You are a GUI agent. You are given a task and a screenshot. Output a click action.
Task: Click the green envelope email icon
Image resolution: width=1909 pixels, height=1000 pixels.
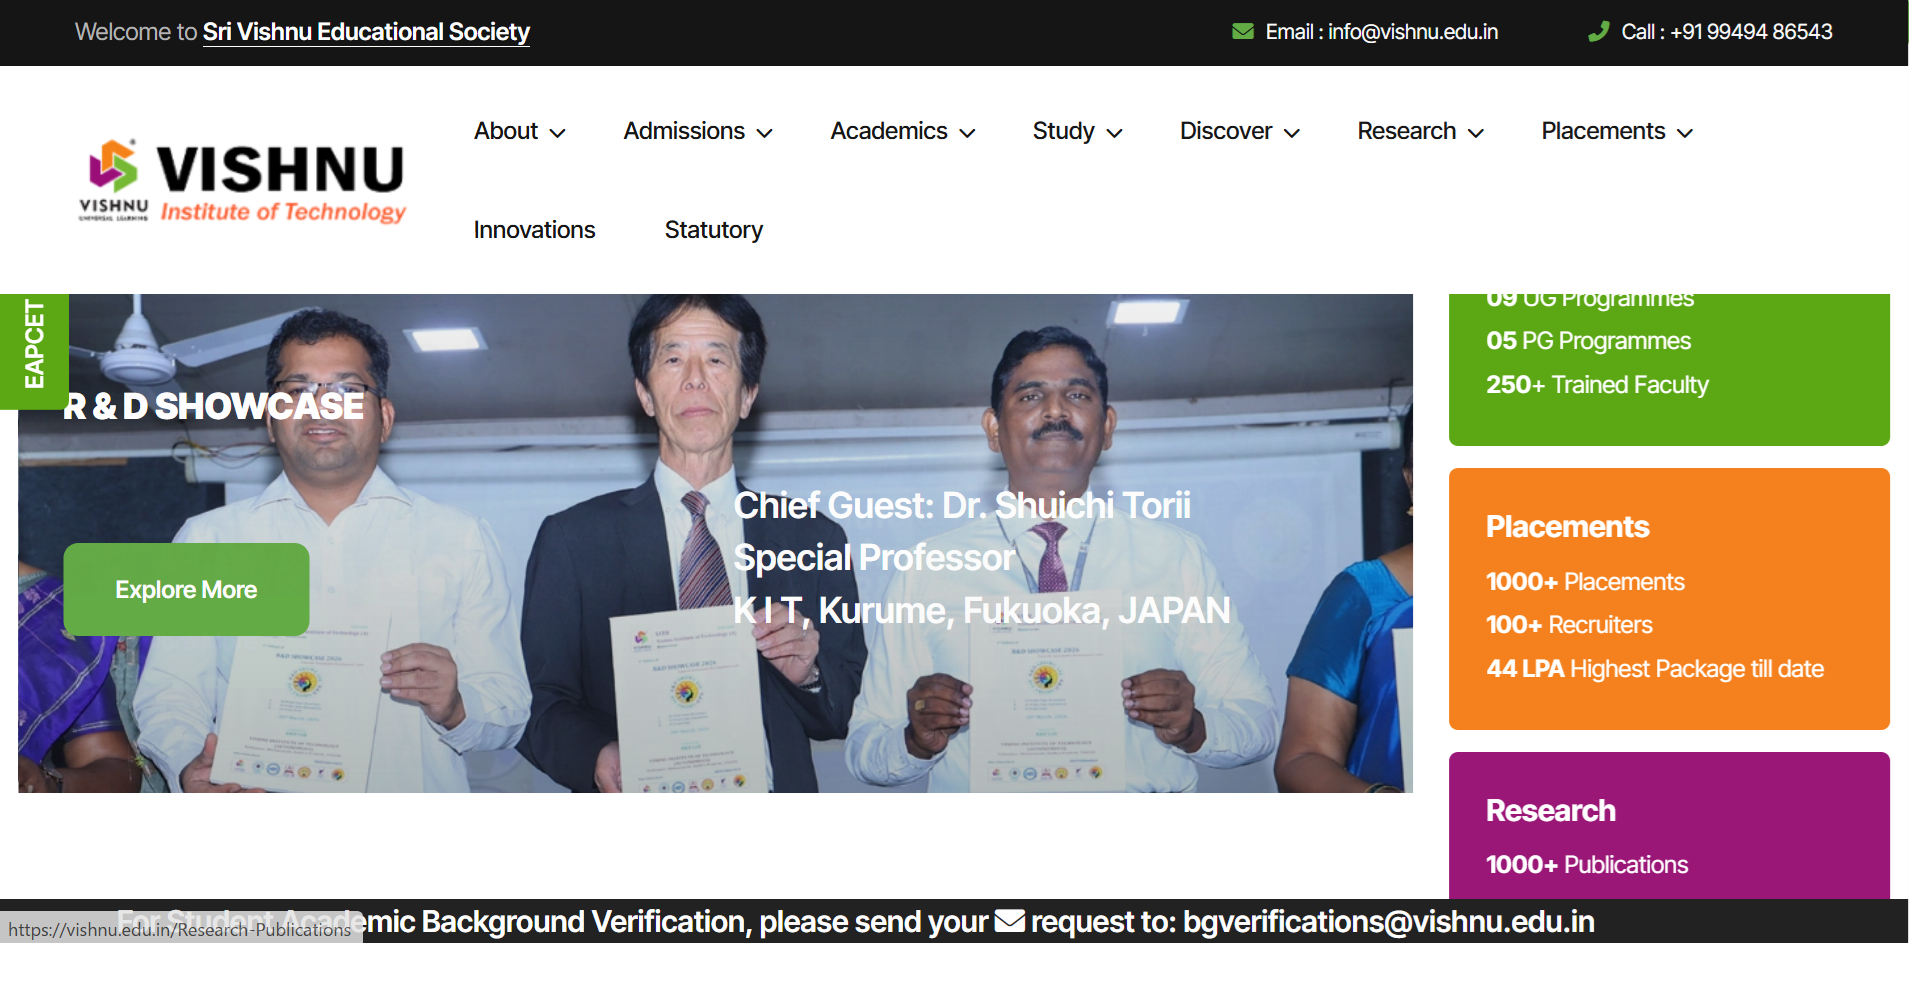click(1242, 32)
